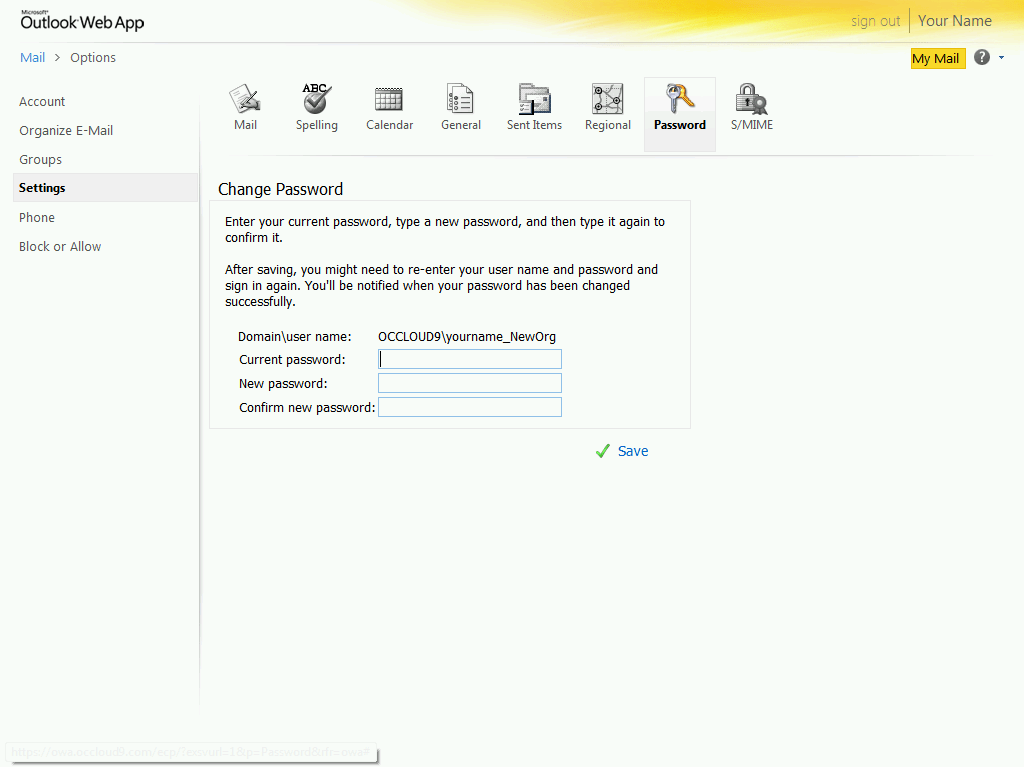The height and width of the screenshot is (767, 1024).
Task: Select Settings in the sidebar
Action: tap(106, 188)
